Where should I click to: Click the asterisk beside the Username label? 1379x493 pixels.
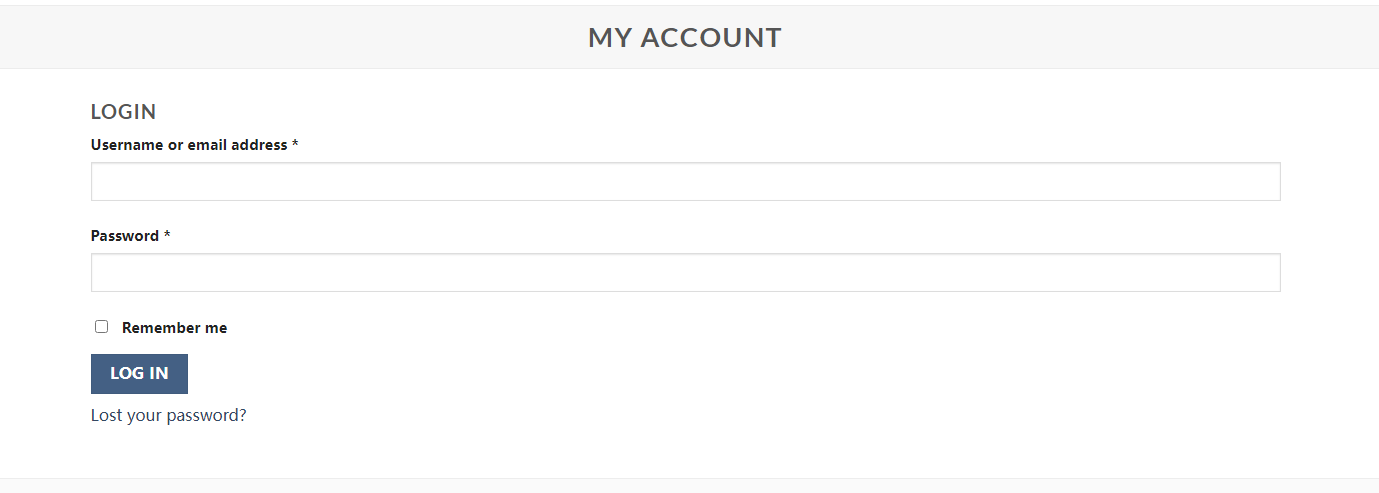coord(295,145)
